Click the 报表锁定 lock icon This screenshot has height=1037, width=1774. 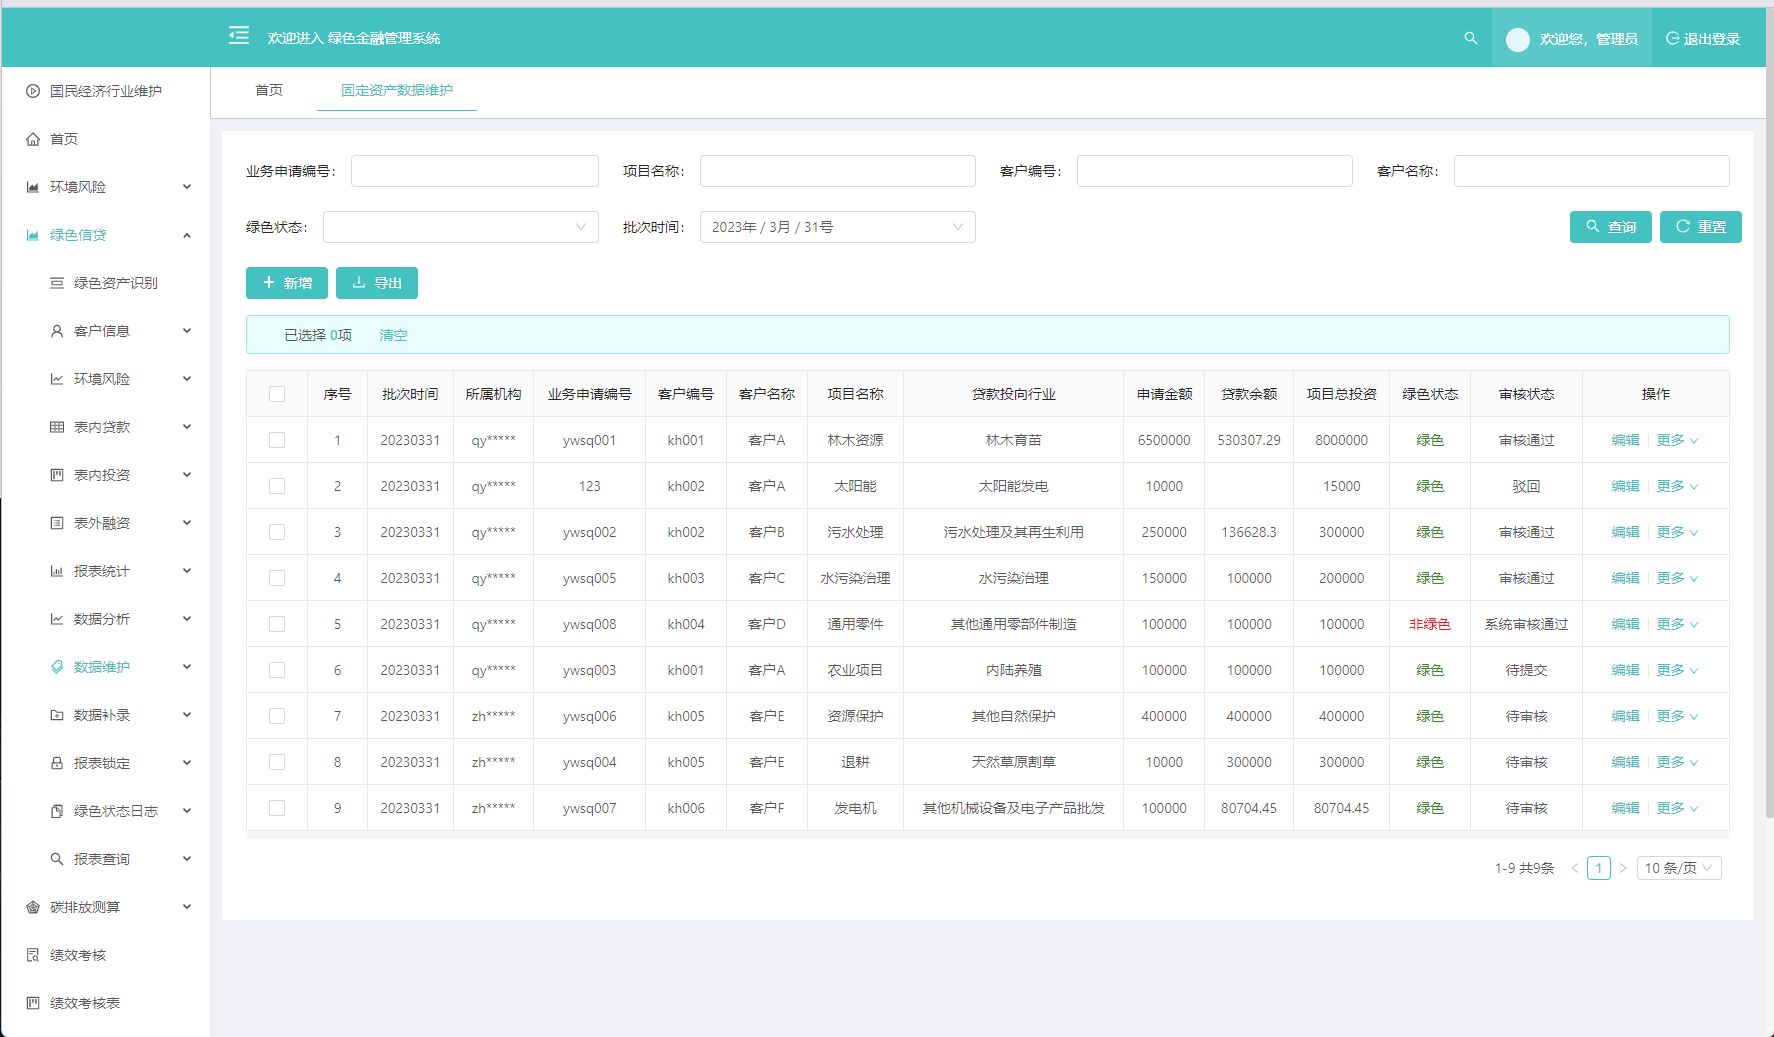point(57,763)
